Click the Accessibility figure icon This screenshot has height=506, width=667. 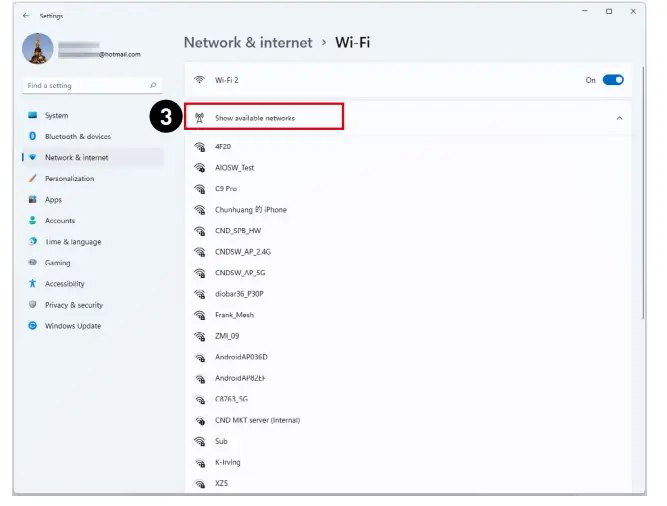point(33,284)
